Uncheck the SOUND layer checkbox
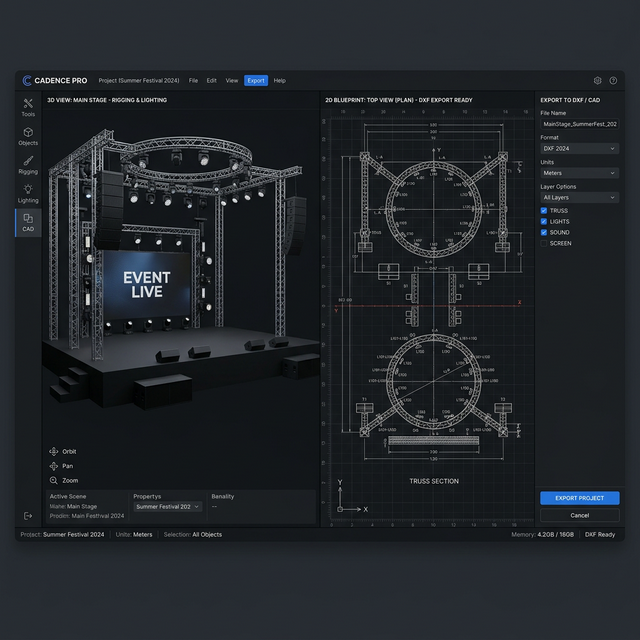The height and width of the screenshot is (640, 640). (544, 233)
